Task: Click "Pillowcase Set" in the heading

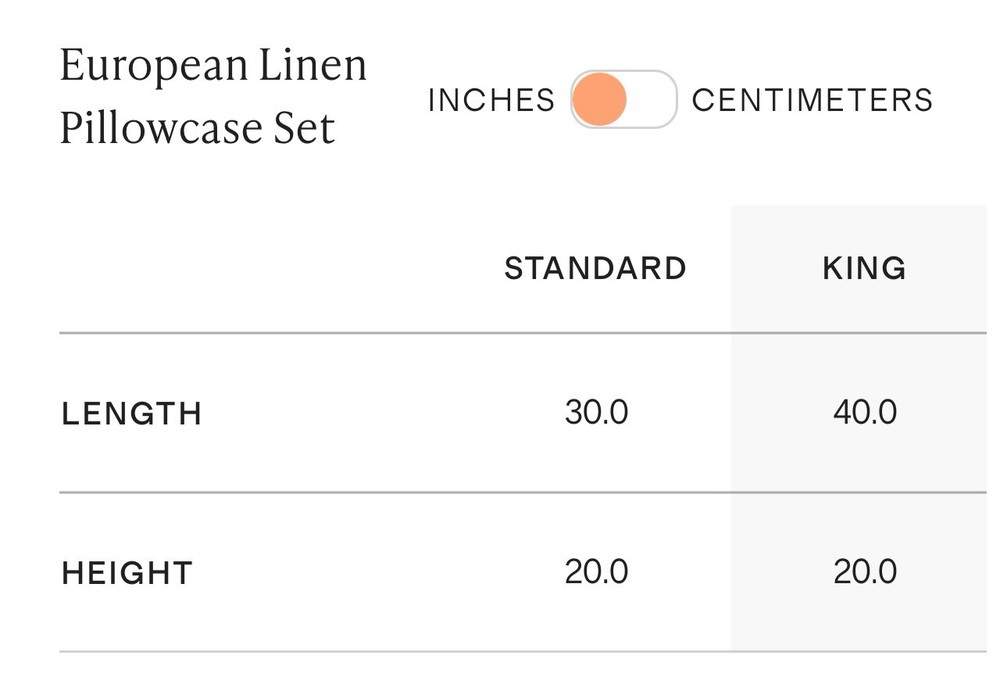Action: [x=197, y=130]
